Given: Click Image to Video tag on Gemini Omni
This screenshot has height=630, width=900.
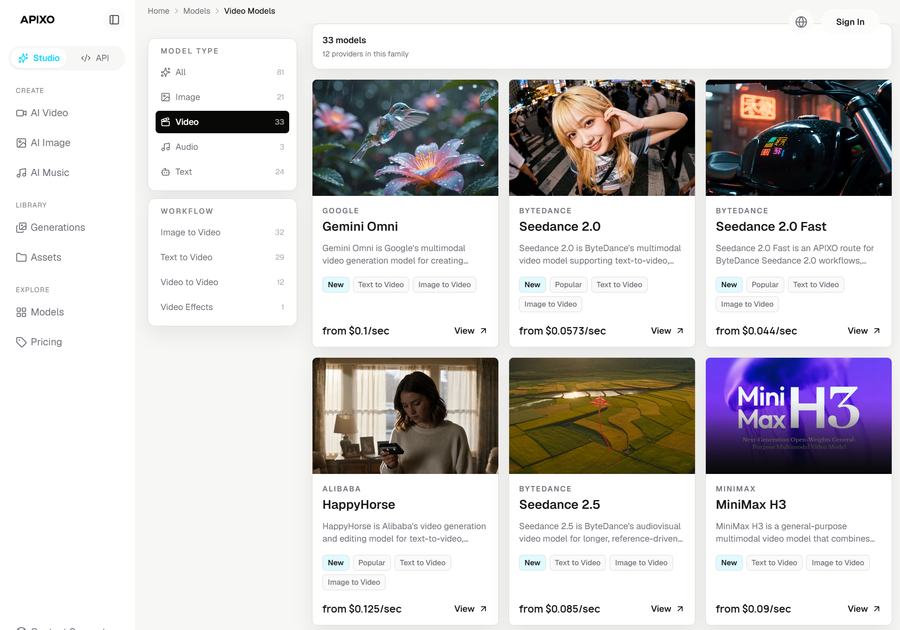Looking at the screenshot, I should point(444,285).
